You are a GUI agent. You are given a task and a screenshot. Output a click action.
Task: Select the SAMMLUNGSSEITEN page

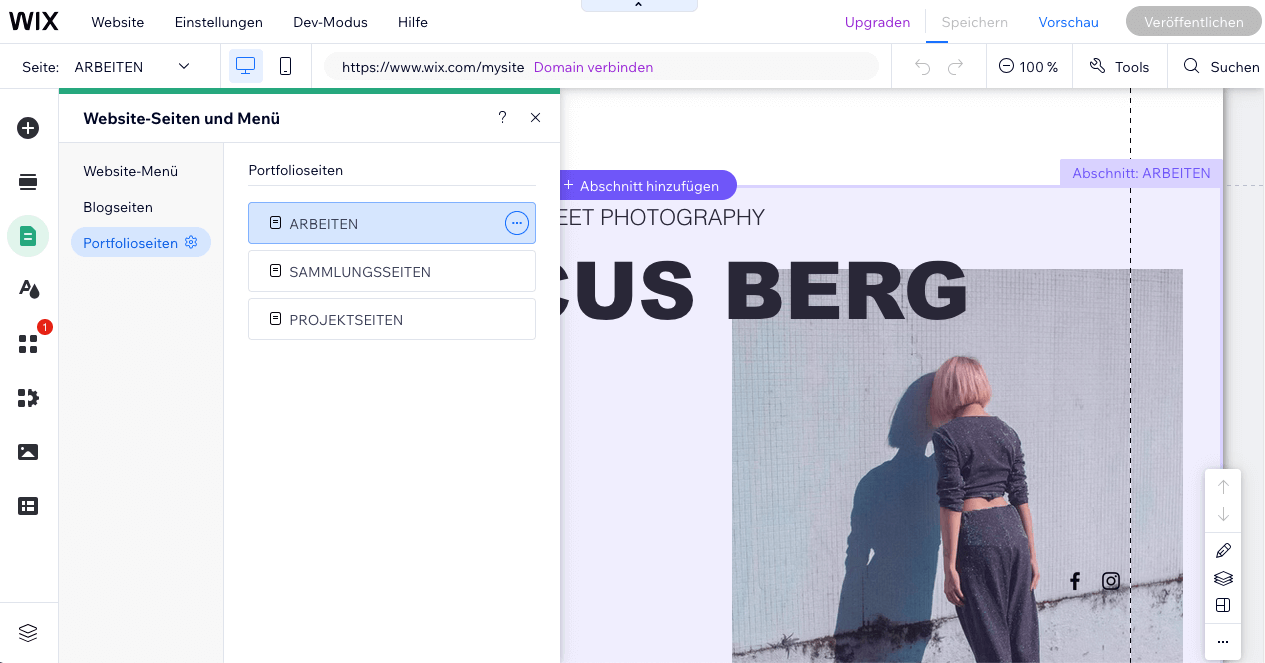[391, 271]
